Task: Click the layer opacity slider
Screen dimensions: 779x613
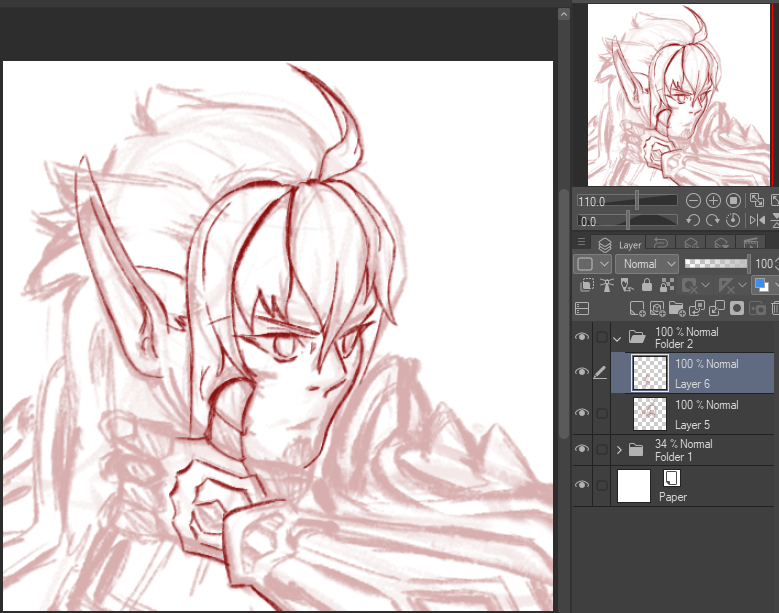Action: coord(717,264)
